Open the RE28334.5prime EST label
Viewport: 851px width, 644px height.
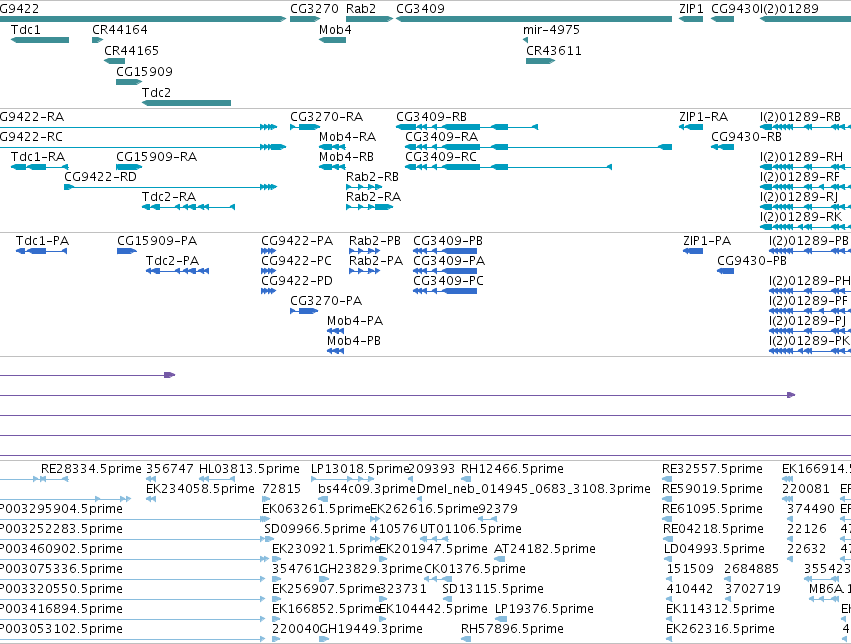91,469
